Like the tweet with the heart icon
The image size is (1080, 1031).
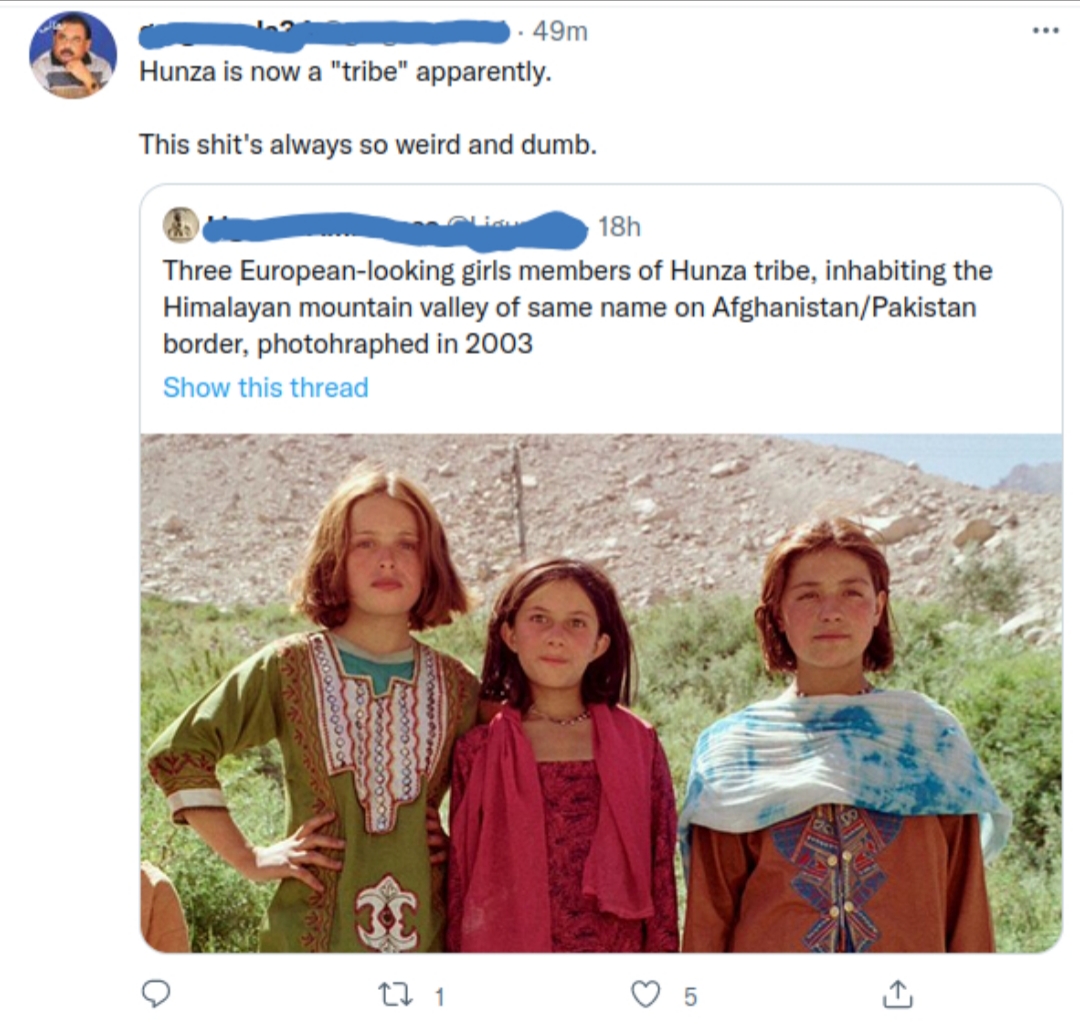click(x=645, y=994)
